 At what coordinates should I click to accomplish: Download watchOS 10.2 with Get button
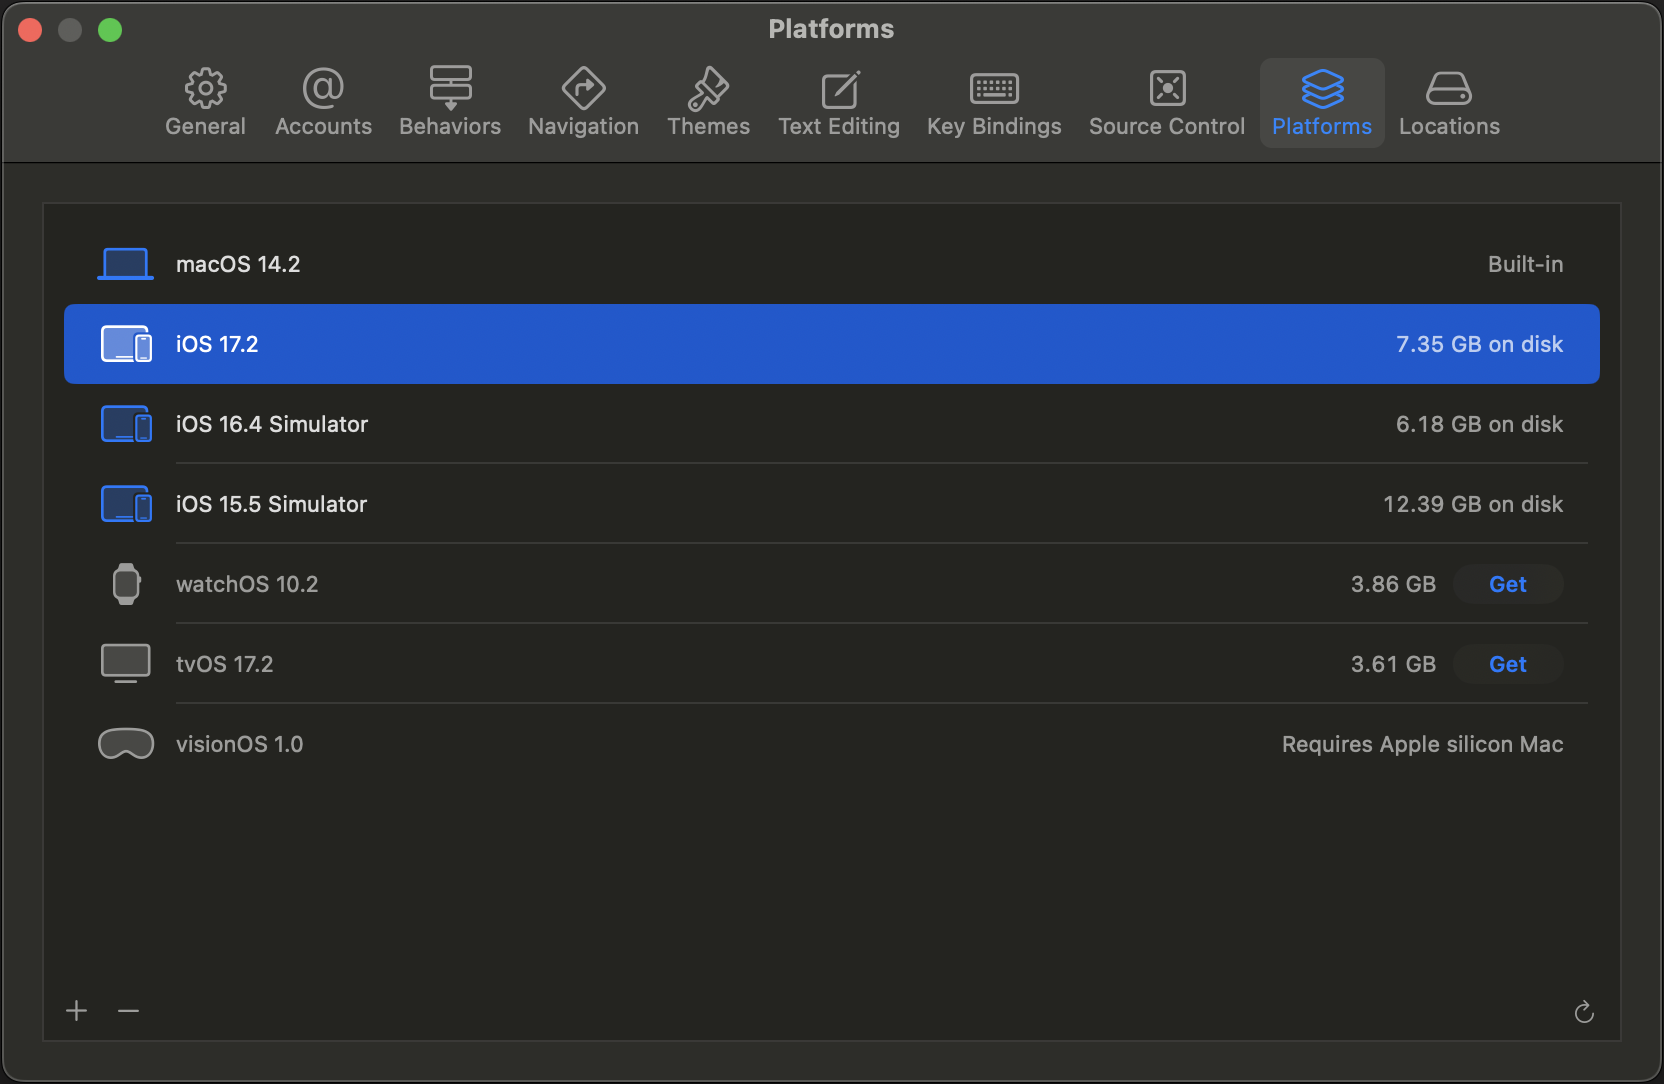[1507, 584]
